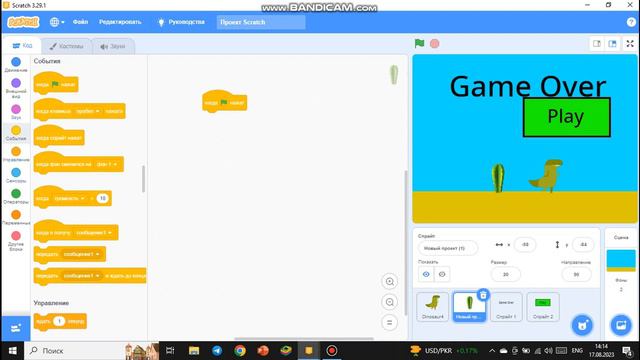Click the project title field 'Проект Scratch'

[x=260, y=22]
